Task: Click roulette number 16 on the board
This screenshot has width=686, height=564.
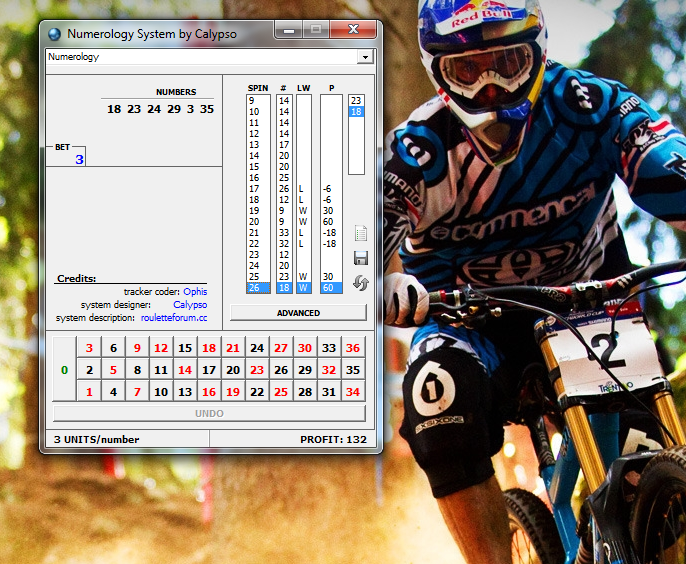Action: [x=209, y=392]
